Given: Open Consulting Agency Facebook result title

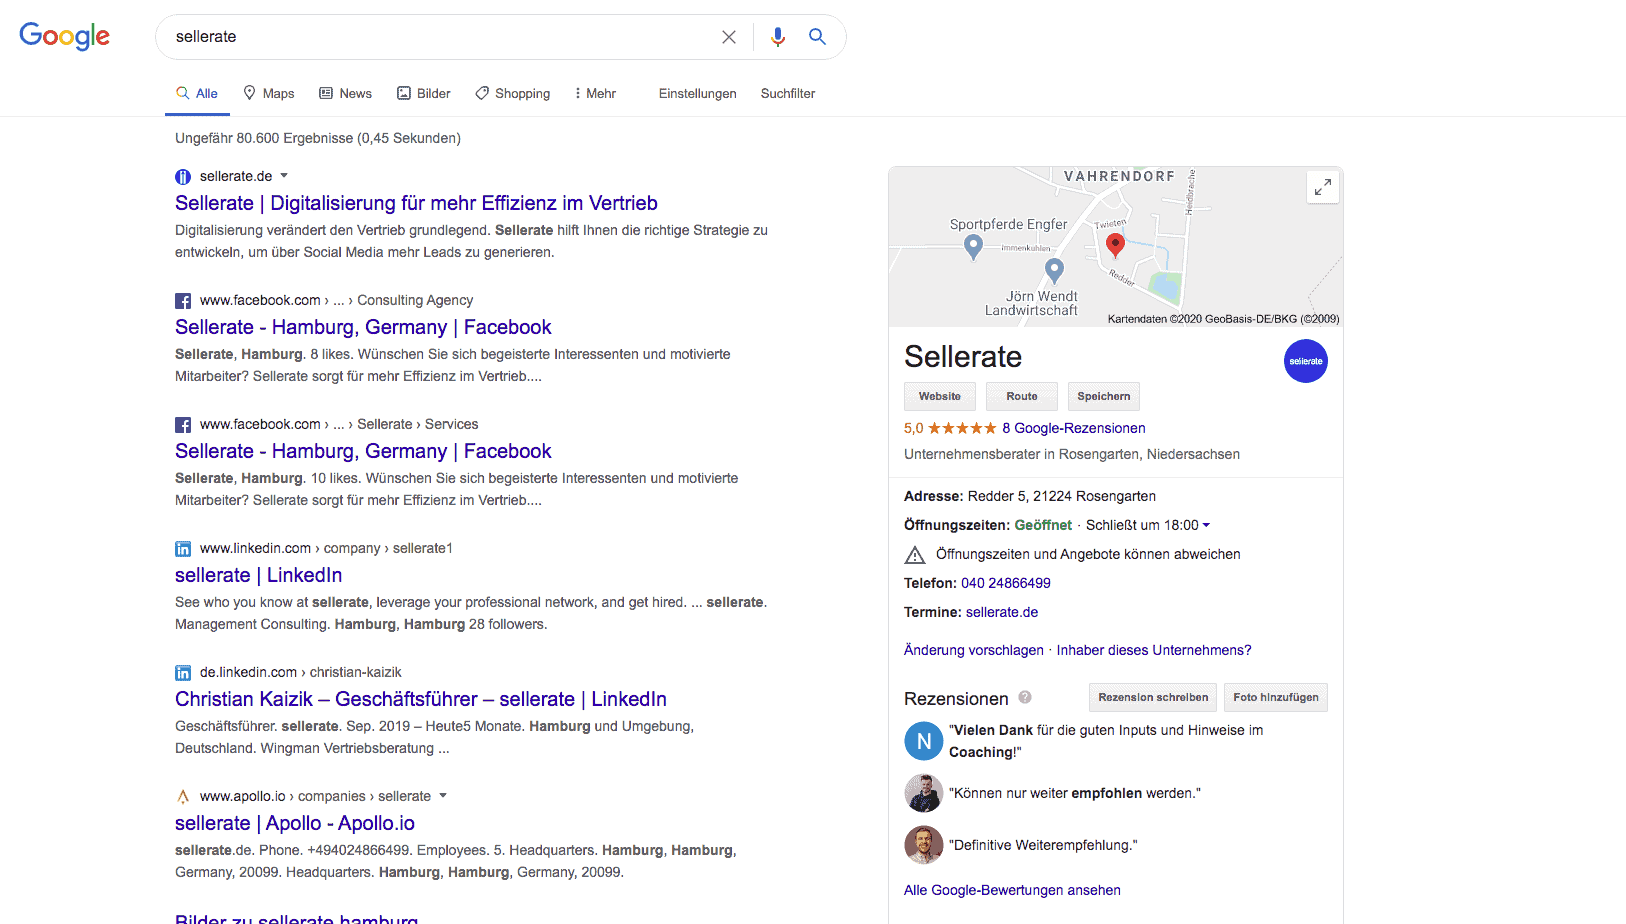Looking at the screenshot, I should pos(363,327).
